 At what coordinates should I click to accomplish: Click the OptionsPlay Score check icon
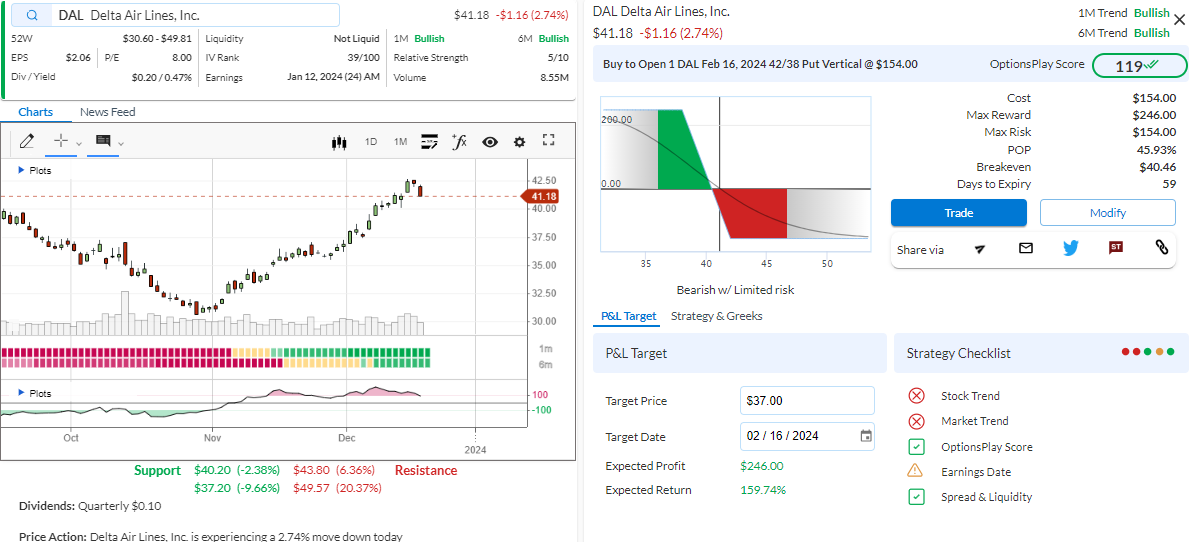tap(917, 446)
